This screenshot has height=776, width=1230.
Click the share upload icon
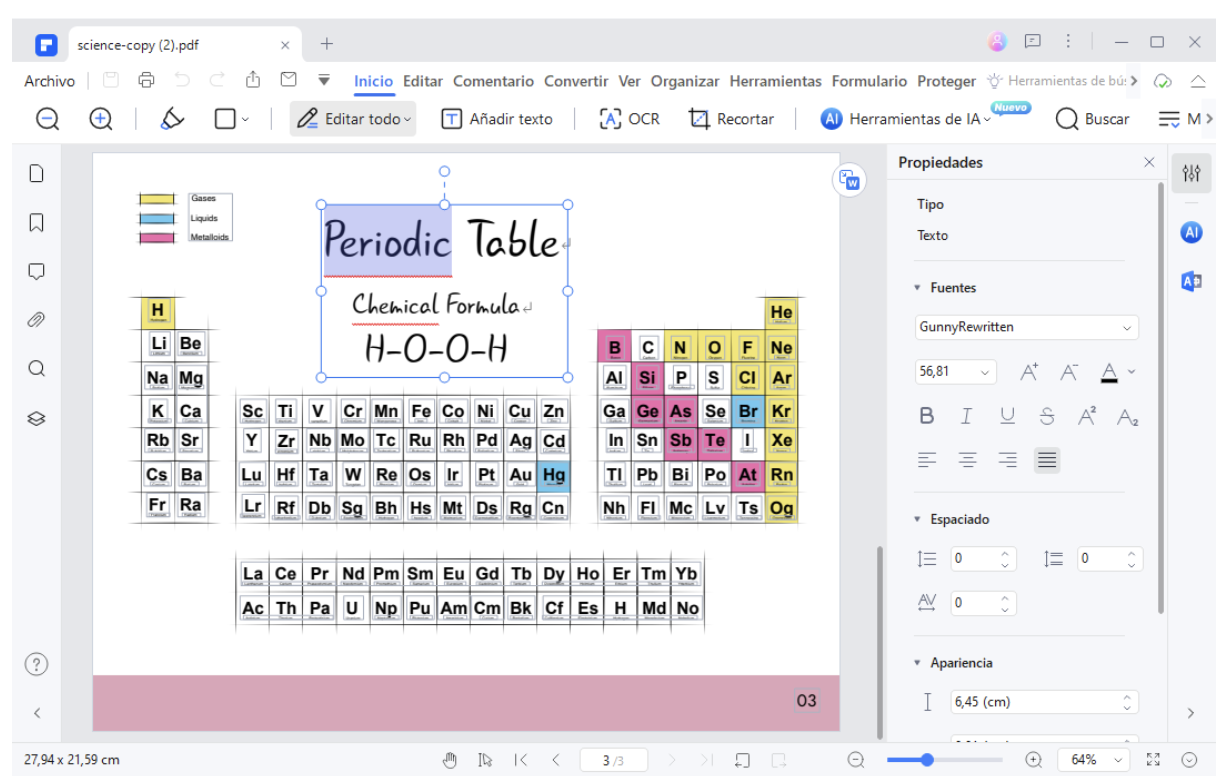click(x=253, y=81)
